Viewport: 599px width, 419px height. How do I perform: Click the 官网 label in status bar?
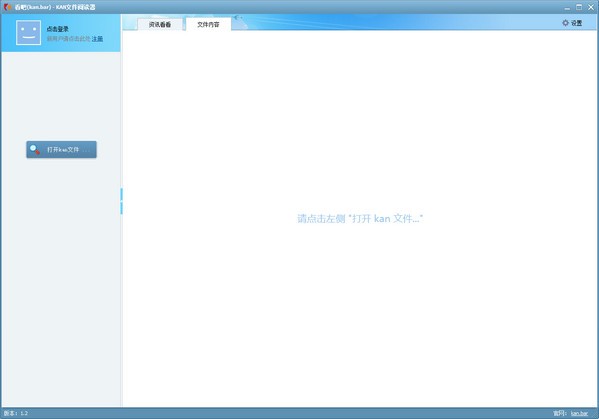click(560, 413)
